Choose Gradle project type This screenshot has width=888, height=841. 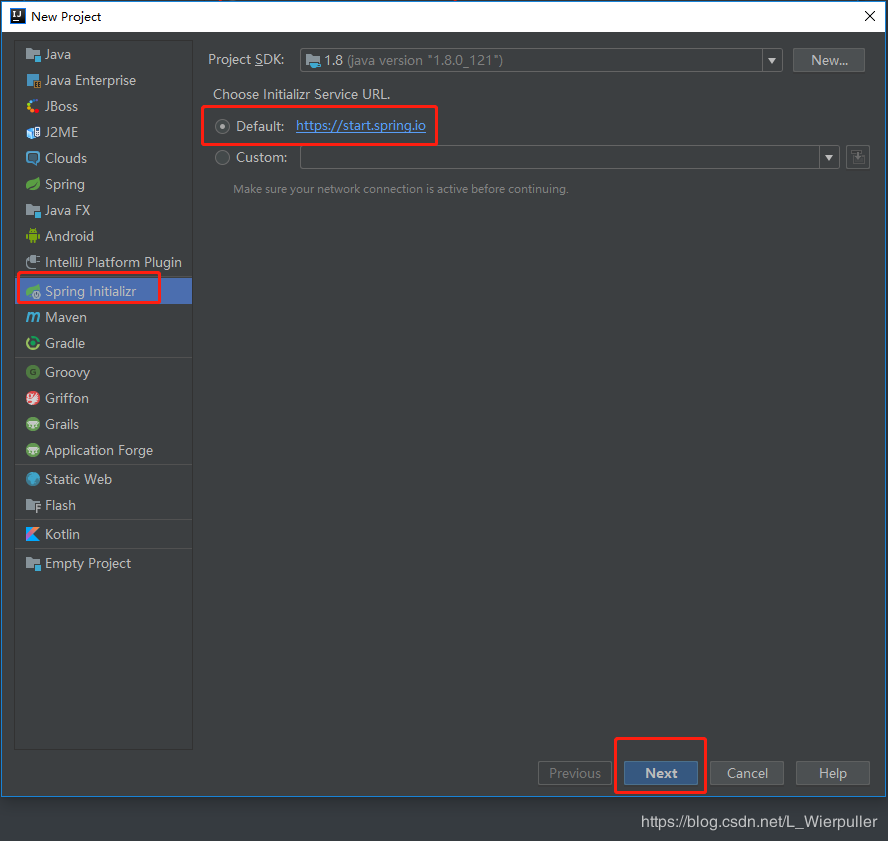(x=104, y=343)
